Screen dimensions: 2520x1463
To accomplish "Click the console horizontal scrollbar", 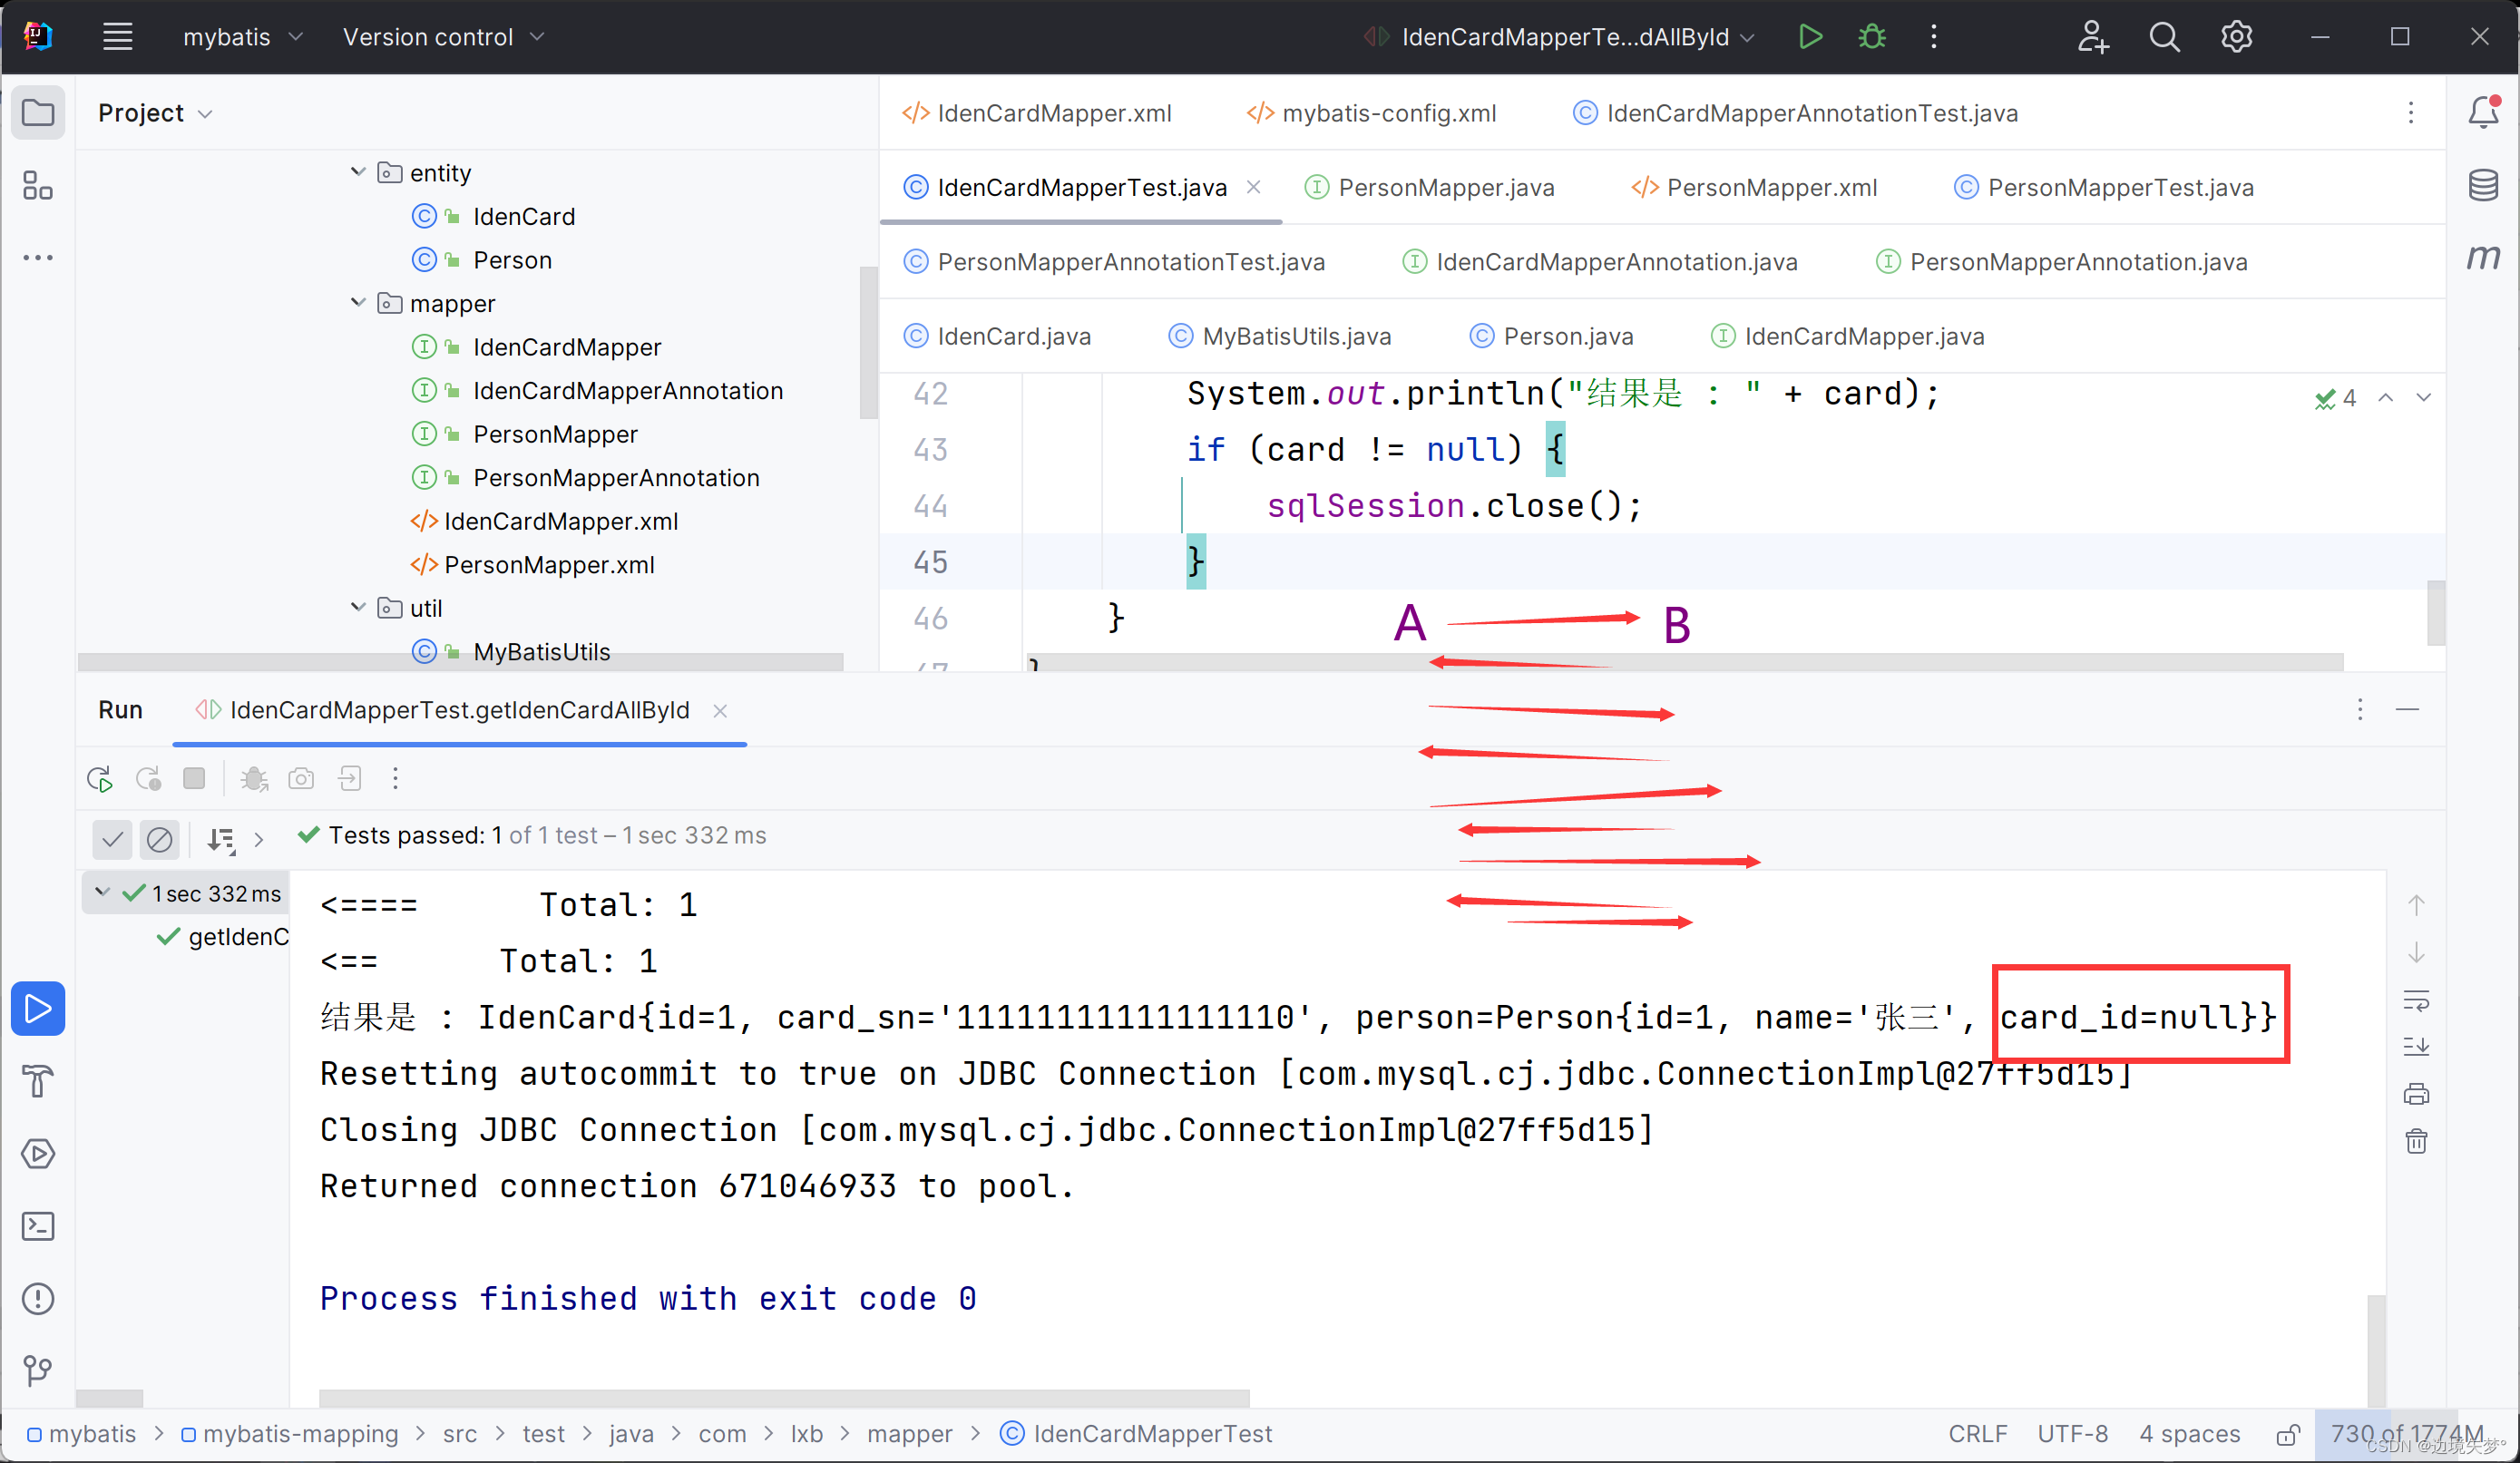I will click(x=784, y=1398).
